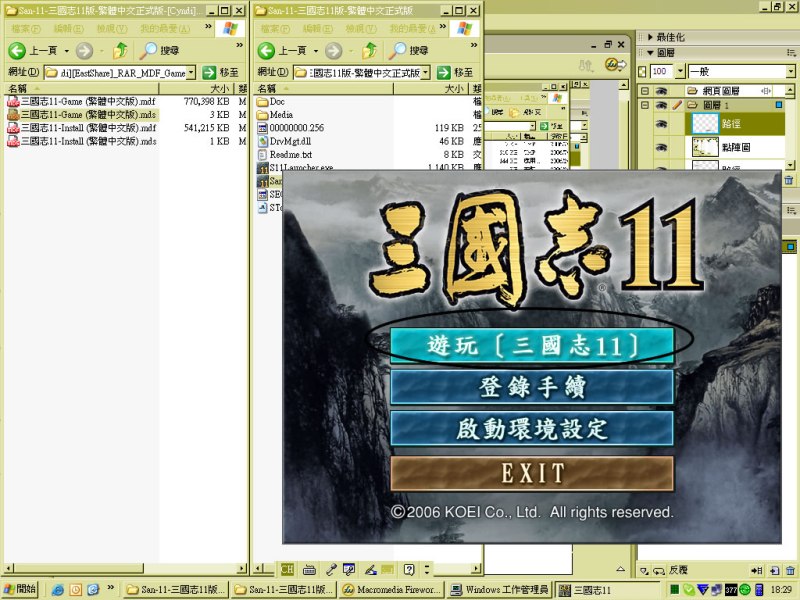The image size is (800, 600).
Task: Click new/duplicate frame icon in 反覆 panel
Action: point(775,570)
